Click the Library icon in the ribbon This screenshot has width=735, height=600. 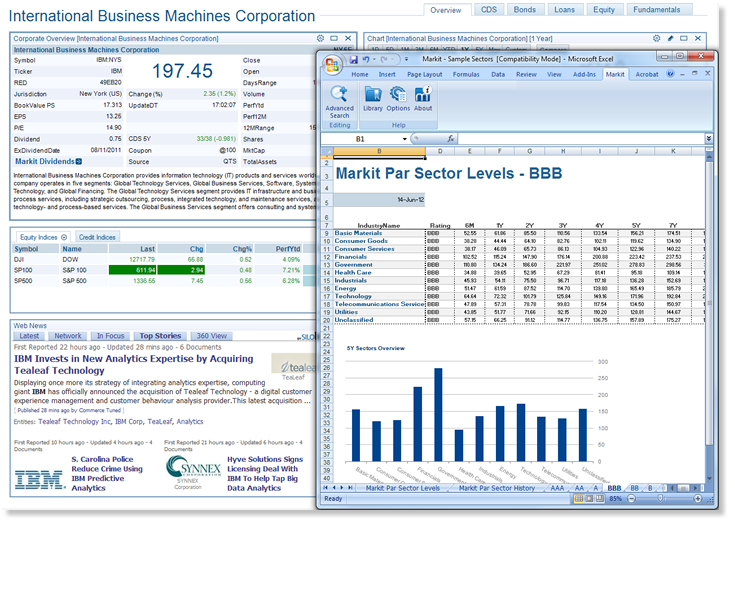pyautogui.click(x=373, y=99)
